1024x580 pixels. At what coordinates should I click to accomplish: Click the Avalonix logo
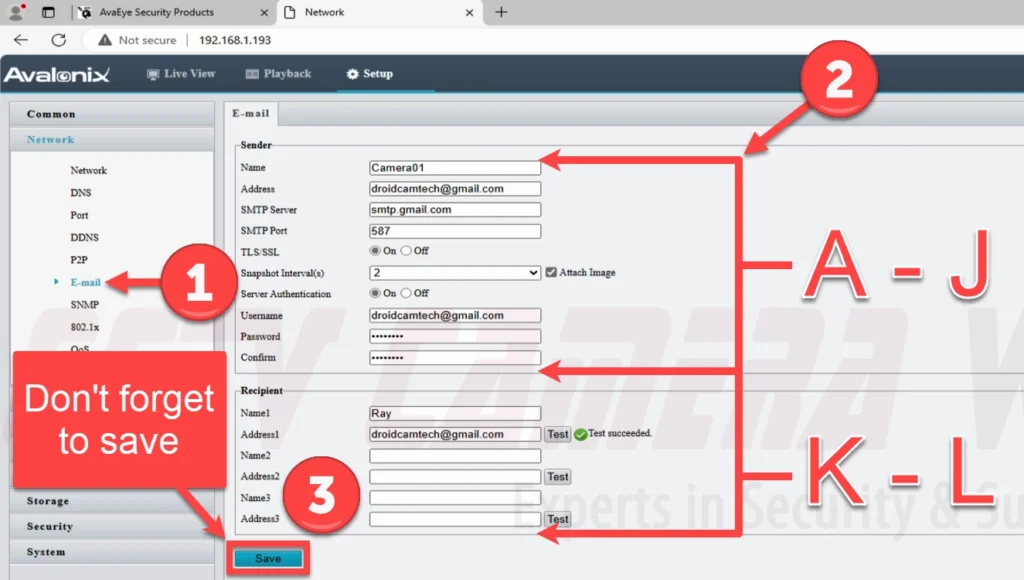click(x=57, y=74)
